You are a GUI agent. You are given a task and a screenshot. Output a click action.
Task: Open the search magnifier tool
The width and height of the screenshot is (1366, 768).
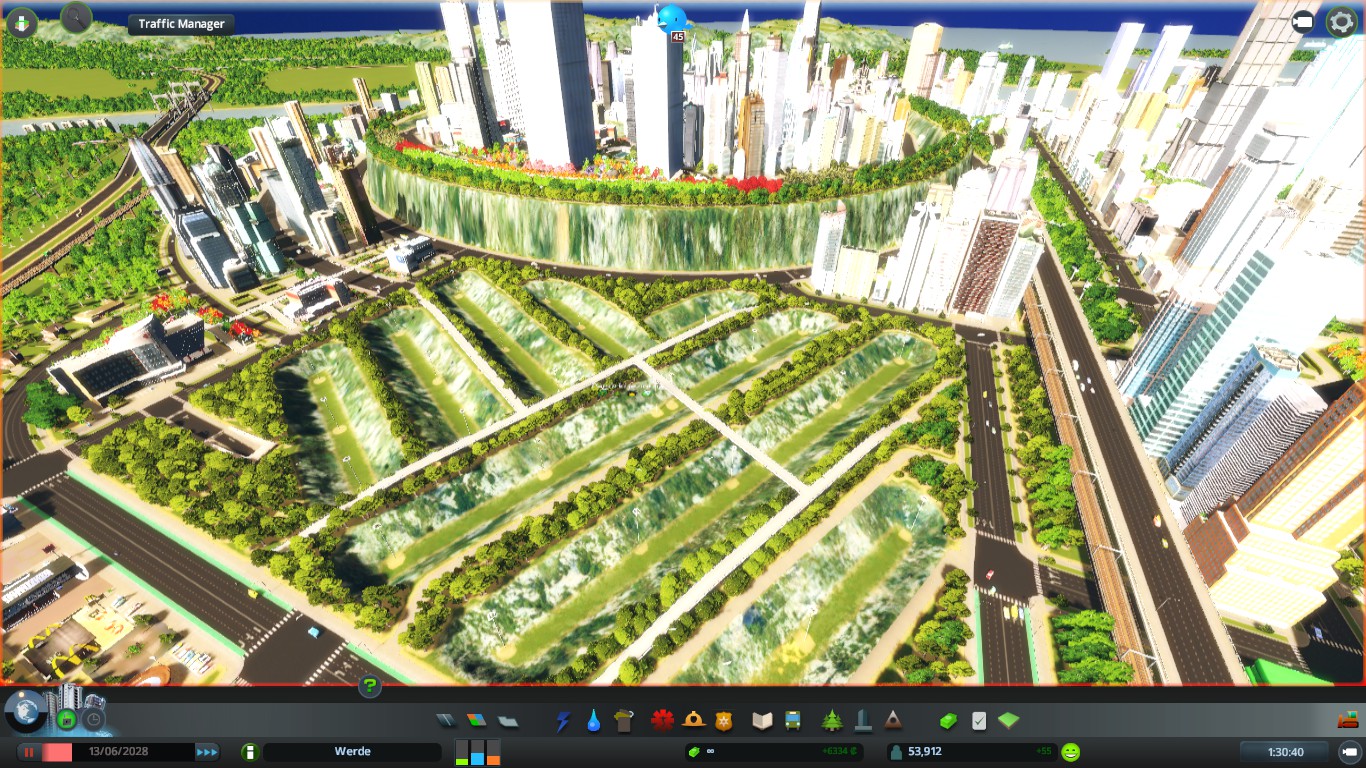coord(76,18)
